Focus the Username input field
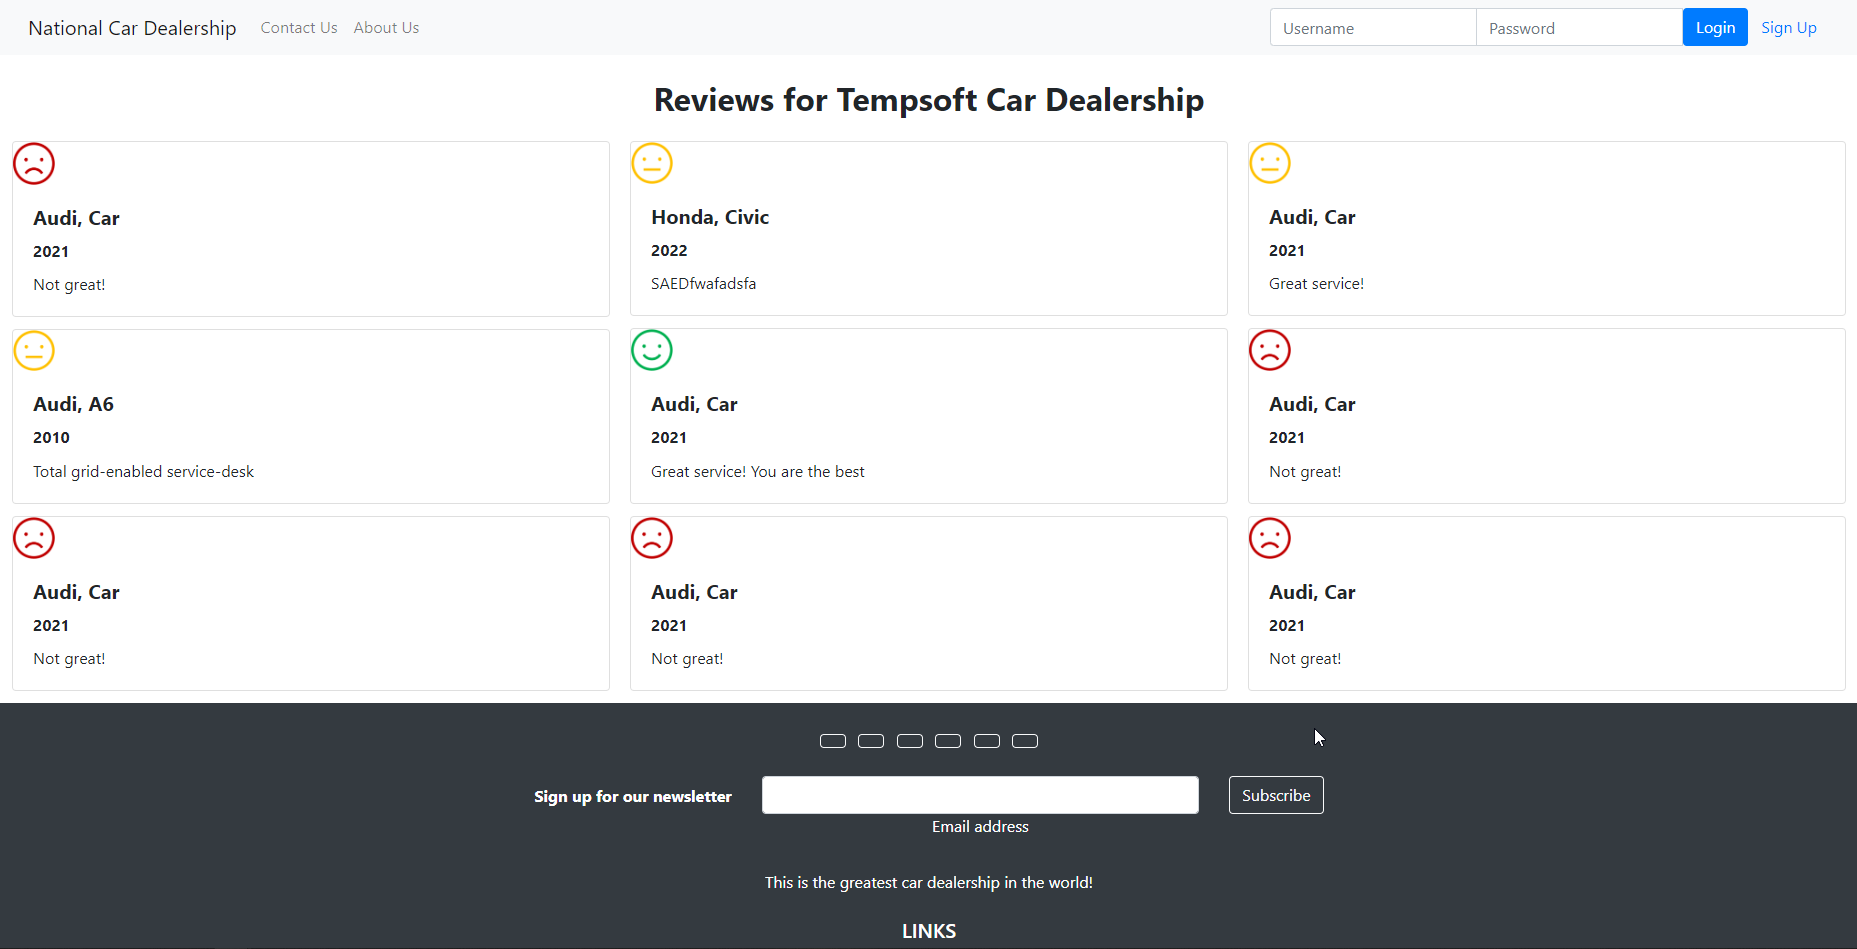This screenshot has width=1857, height=949. pyautogui.click(x=1373, y=27)
